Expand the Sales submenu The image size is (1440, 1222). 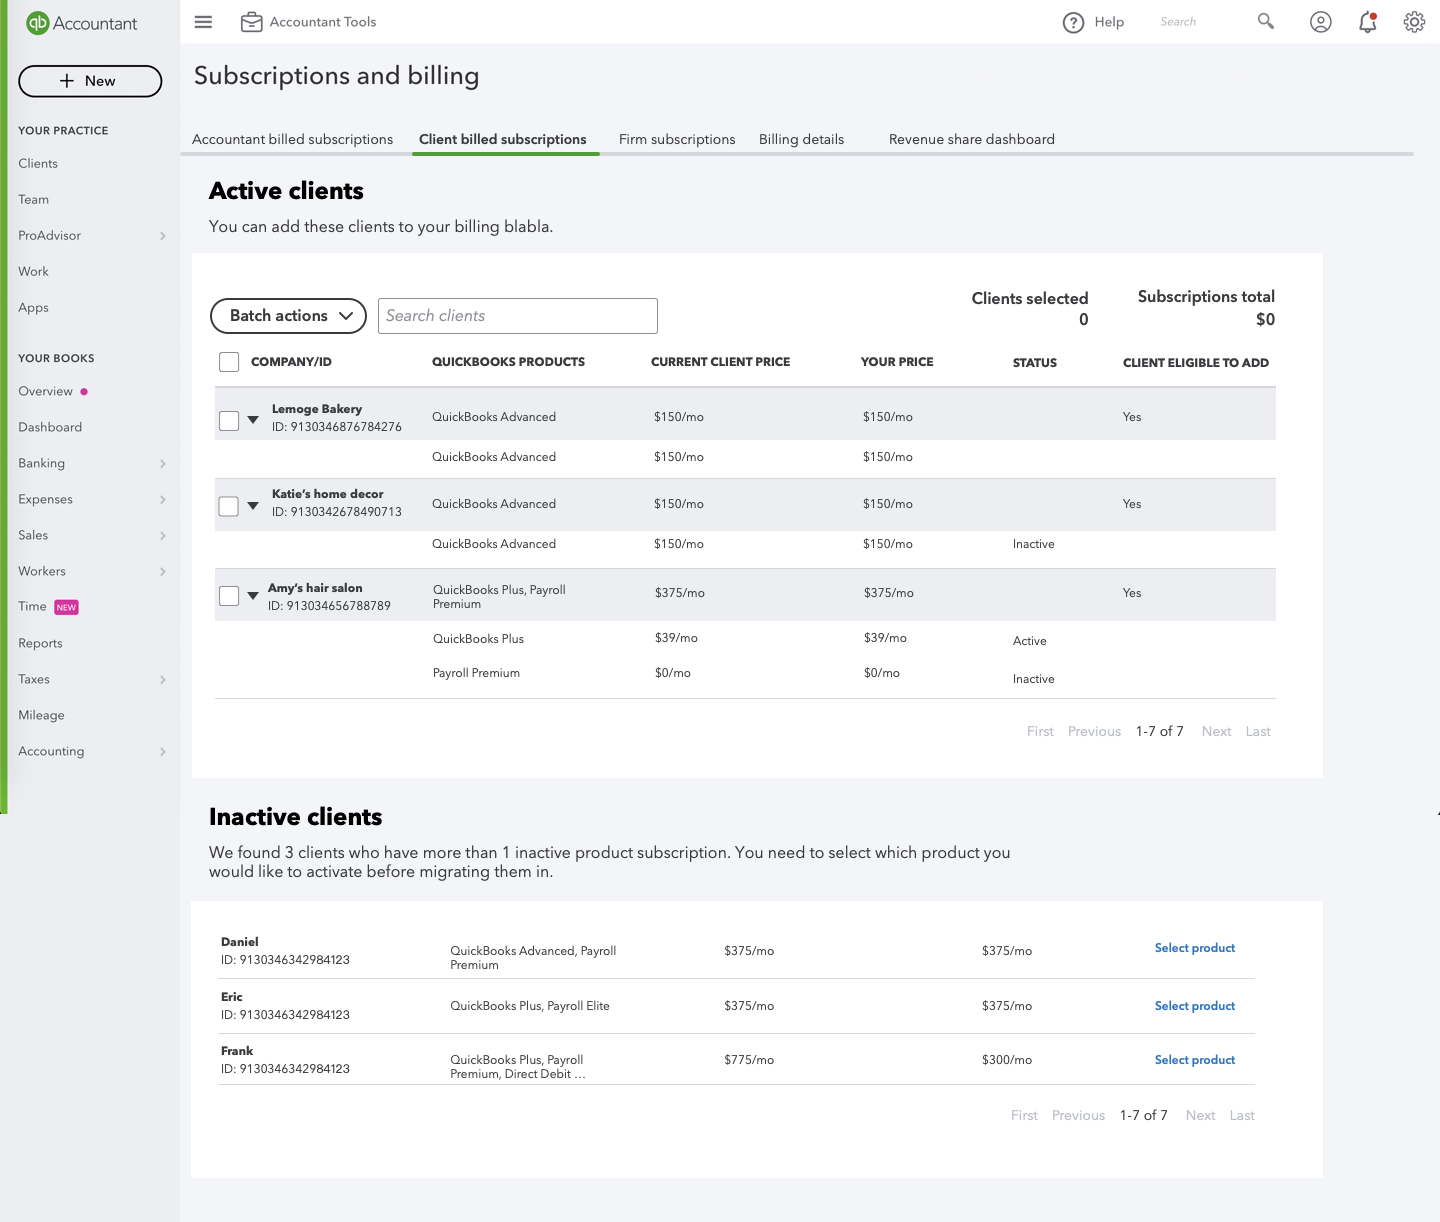[163, 536]
